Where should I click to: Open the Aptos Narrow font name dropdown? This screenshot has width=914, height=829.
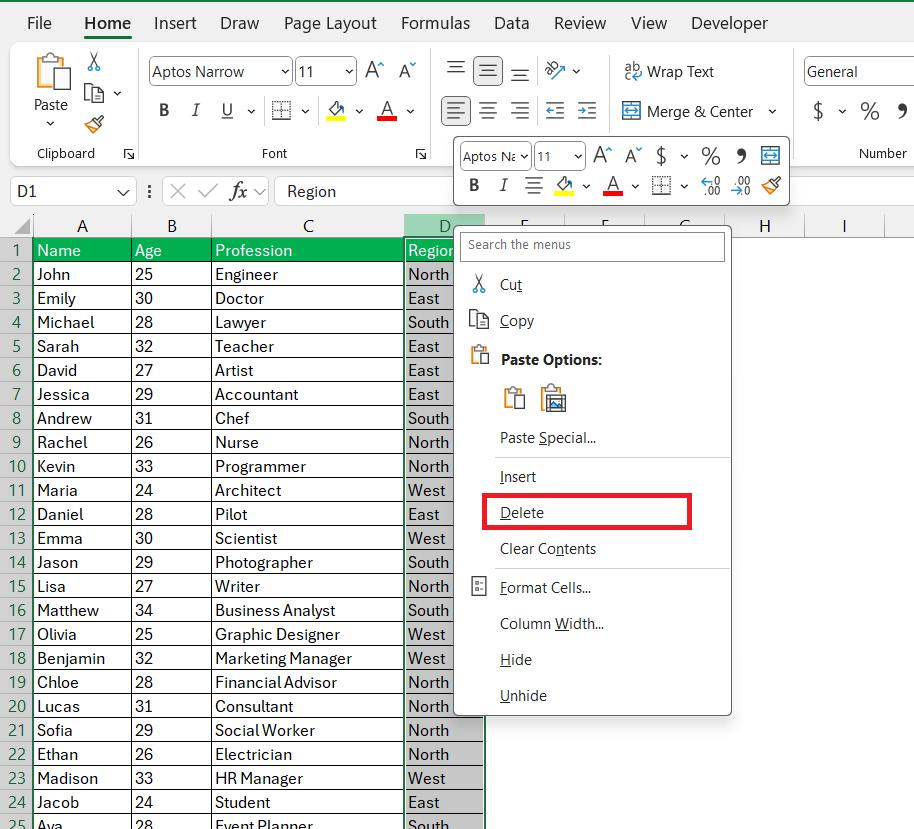(285, 72)
